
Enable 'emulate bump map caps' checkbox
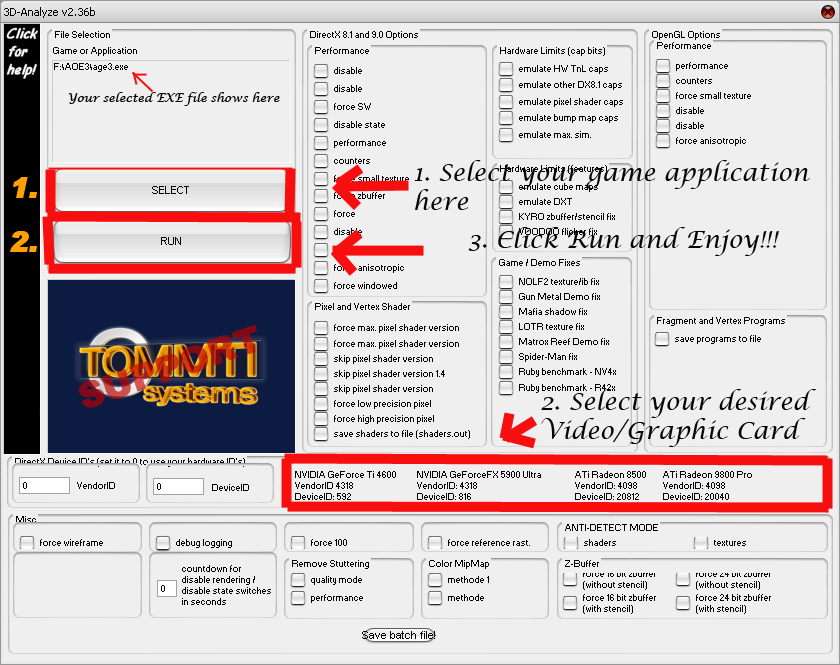506,118
